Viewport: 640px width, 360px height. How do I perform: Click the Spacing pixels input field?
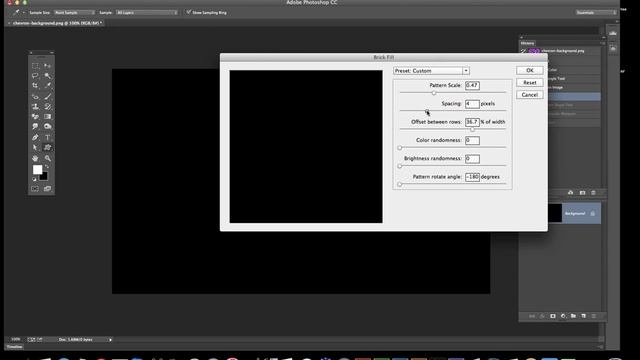(x=472, y=104)
